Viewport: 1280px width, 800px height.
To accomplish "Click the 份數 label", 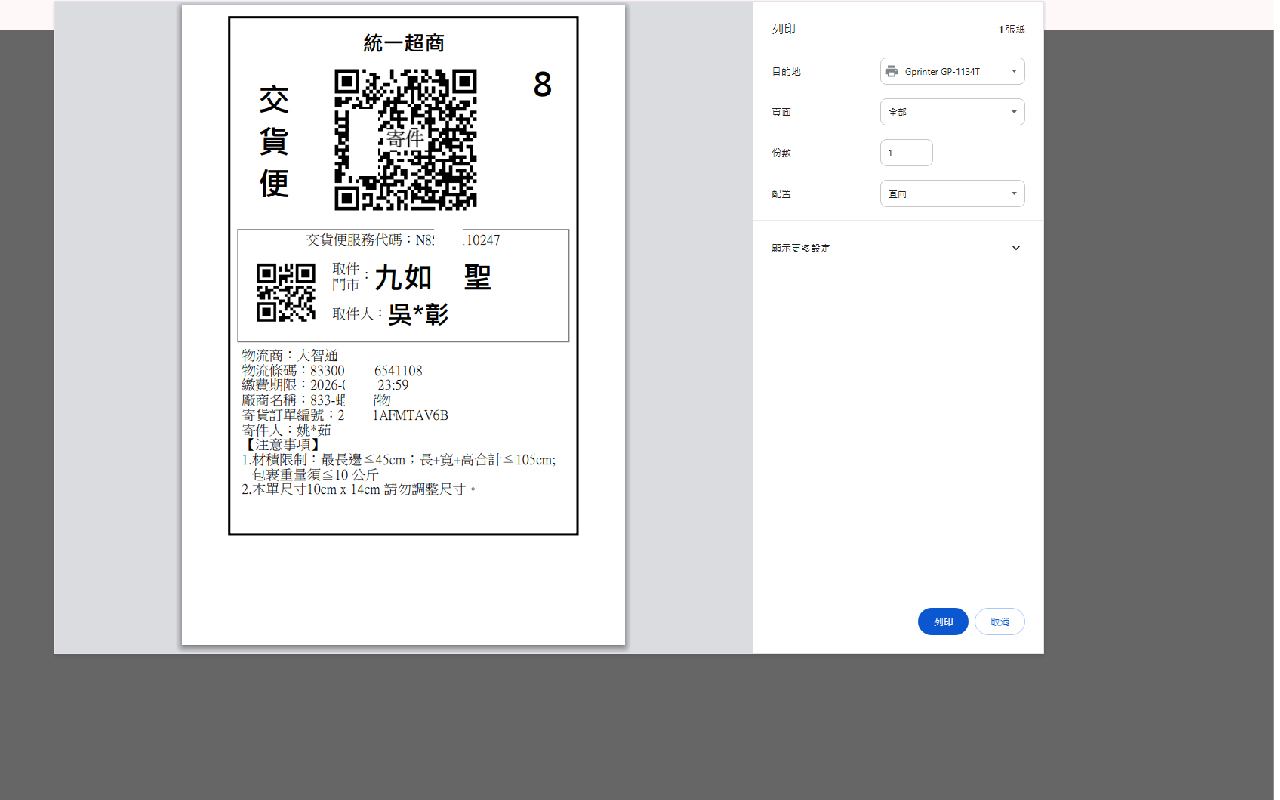I will point(781,153).
